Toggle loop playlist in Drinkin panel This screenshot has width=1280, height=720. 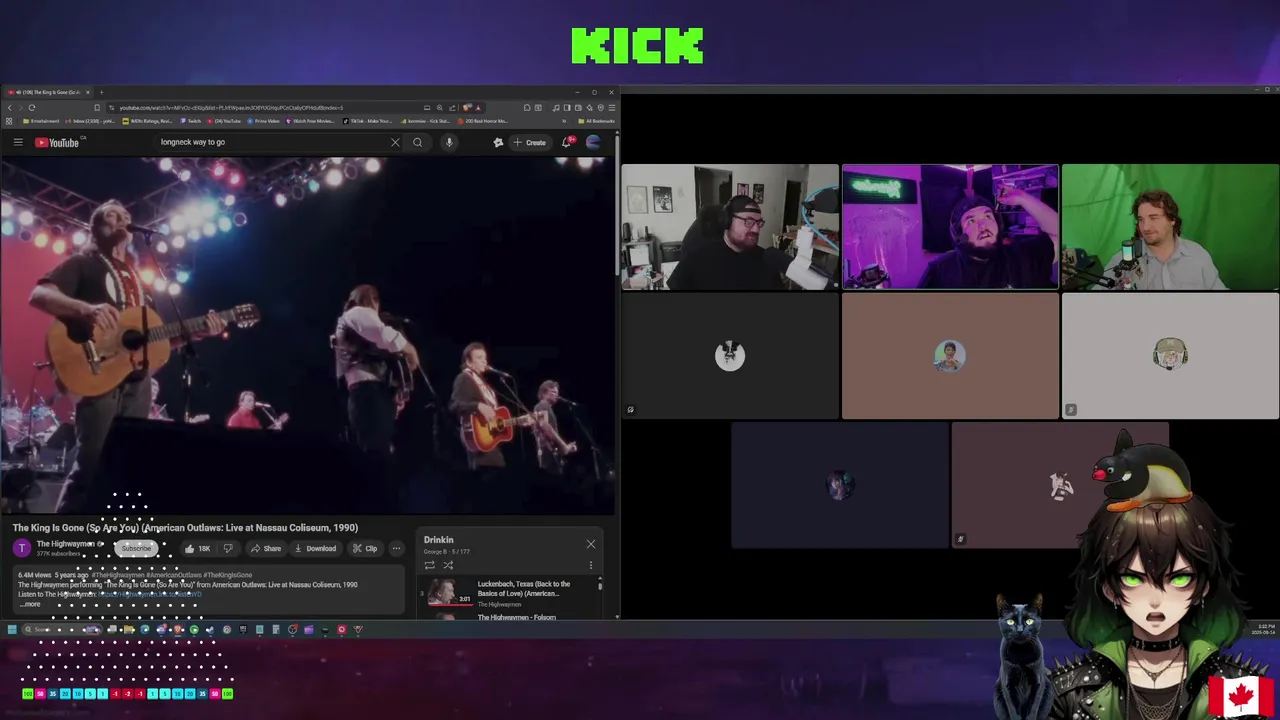[430, 565]
